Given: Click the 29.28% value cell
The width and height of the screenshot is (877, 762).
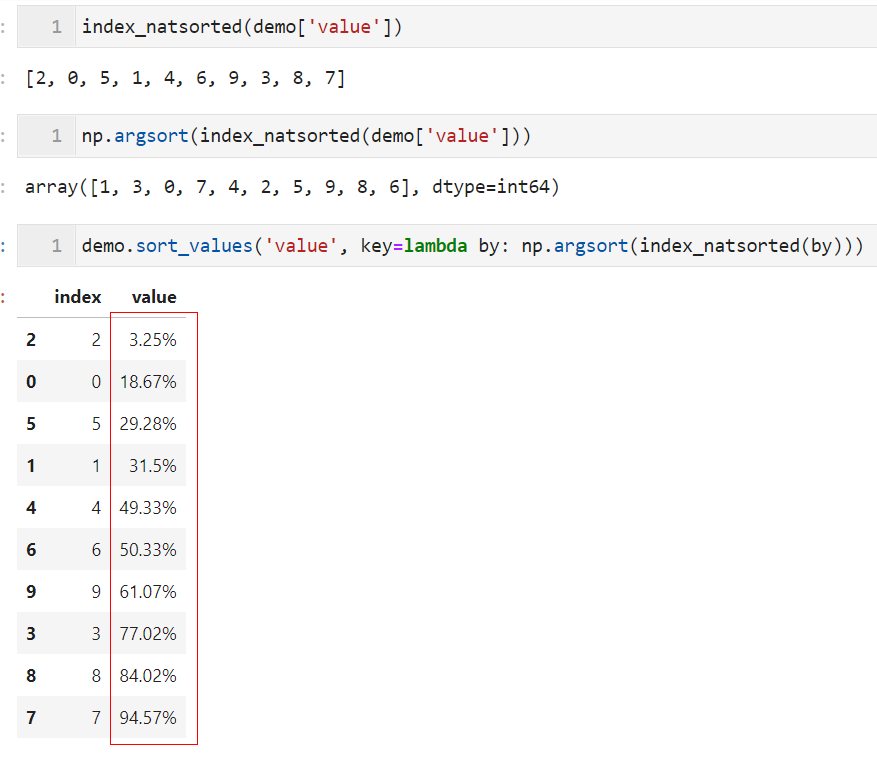Looking at the screenshot, I should [x=148, y=424].
